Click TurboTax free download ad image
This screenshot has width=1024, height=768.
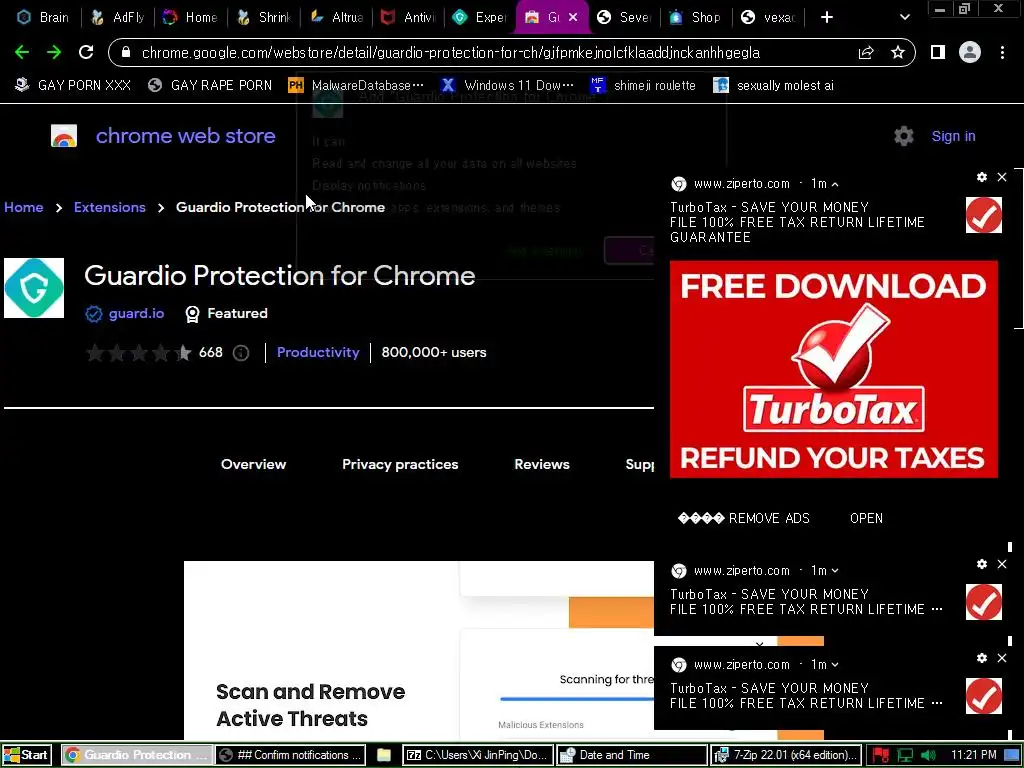click(833, 369)
